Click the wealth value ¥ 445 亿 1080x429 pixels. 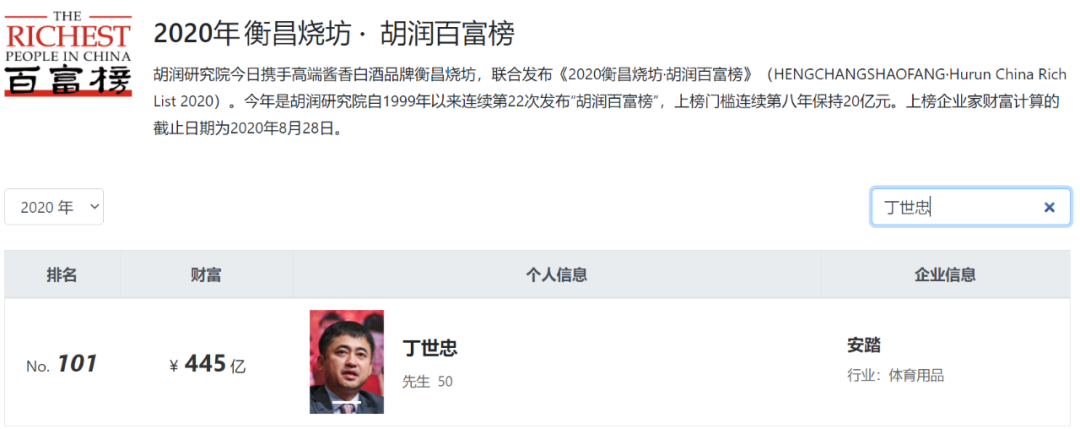click(x=207, y=364)
